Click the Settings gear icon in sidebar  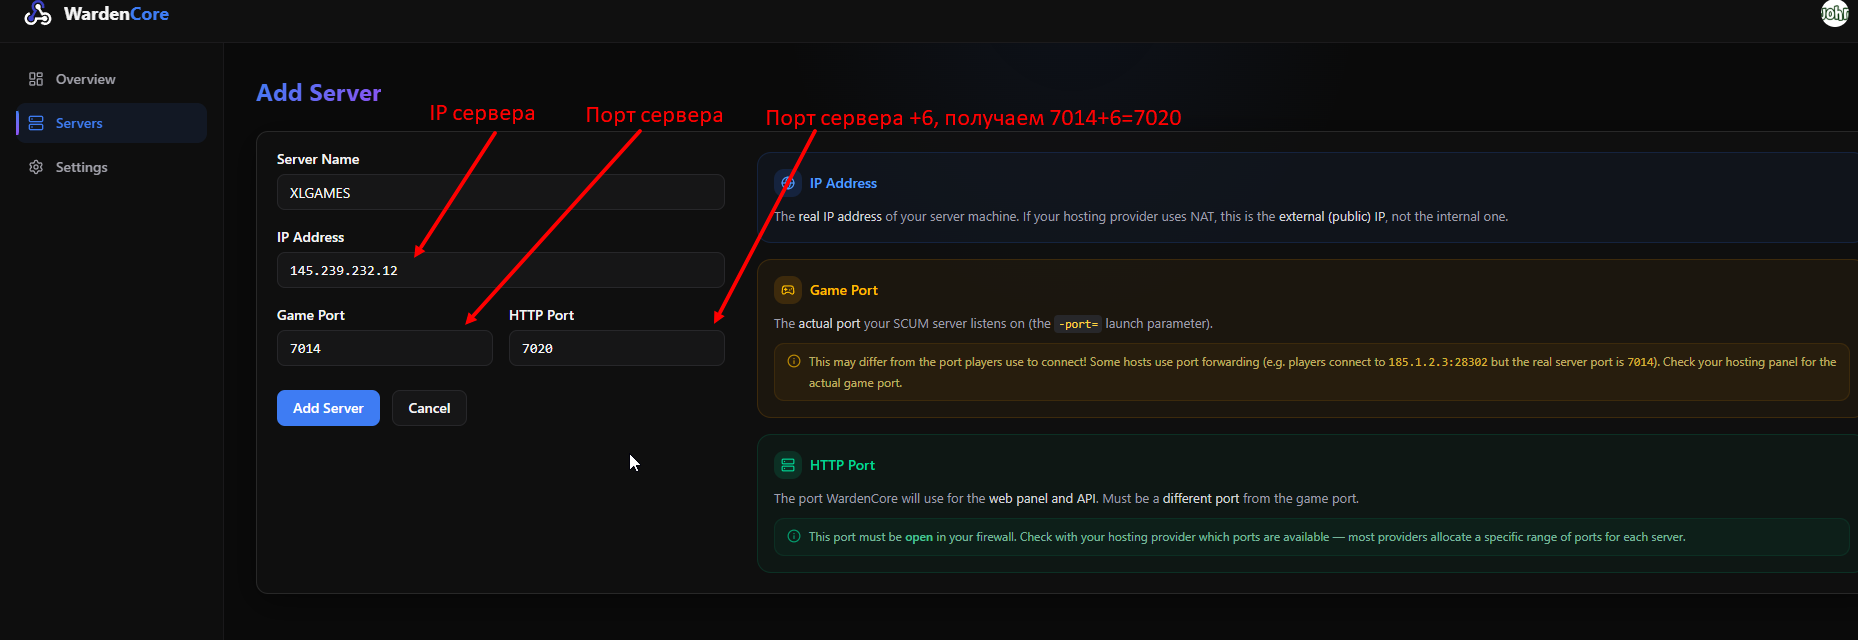click(x=36, y=167)
